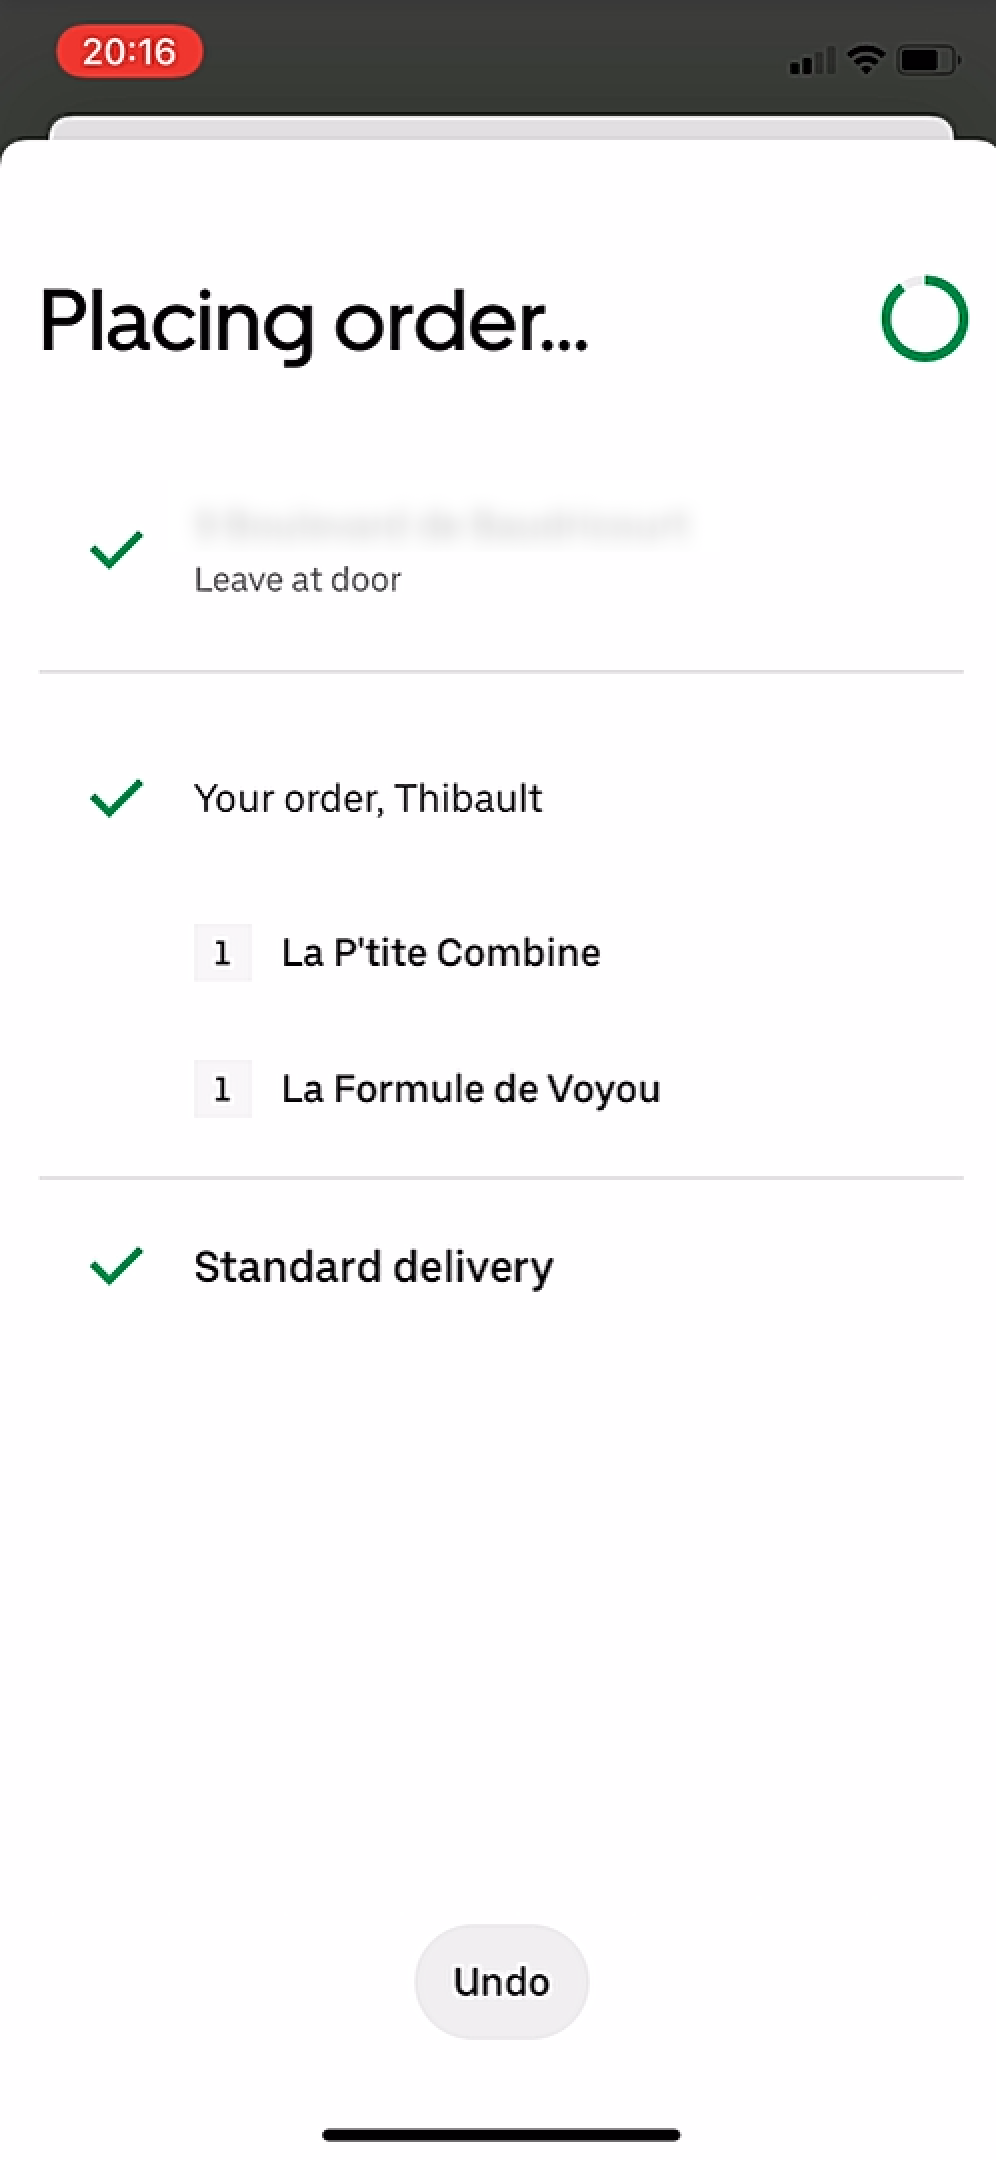
Task: Collapse the Standard delivery section
Action: click(x=373, y=1265)
